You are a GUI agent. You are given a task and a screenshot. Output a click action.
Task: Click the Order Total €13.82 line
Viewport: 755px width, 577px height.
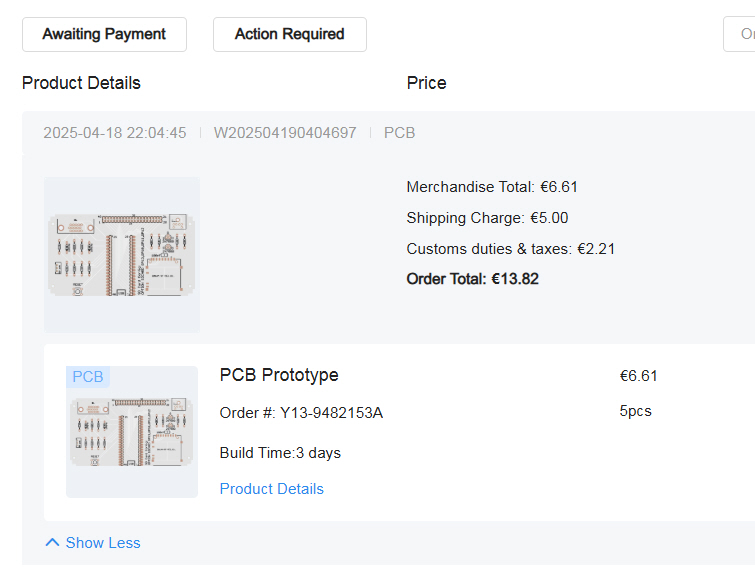472,279
